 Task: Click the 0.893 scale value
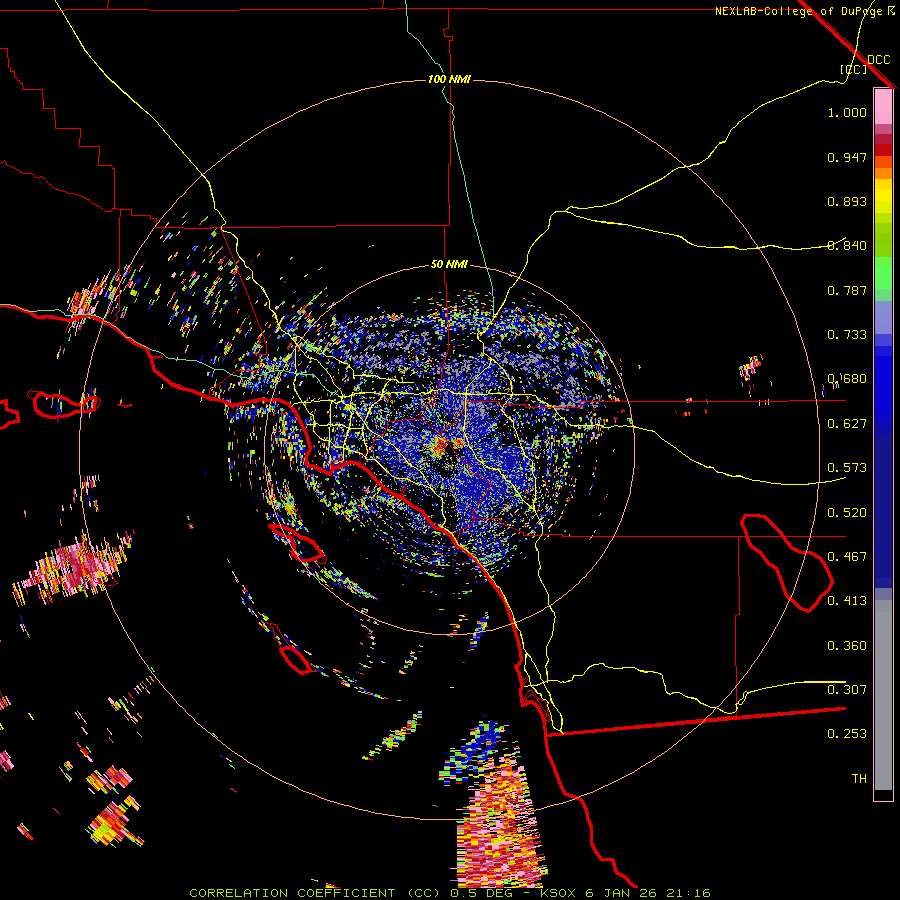[847, 201]
